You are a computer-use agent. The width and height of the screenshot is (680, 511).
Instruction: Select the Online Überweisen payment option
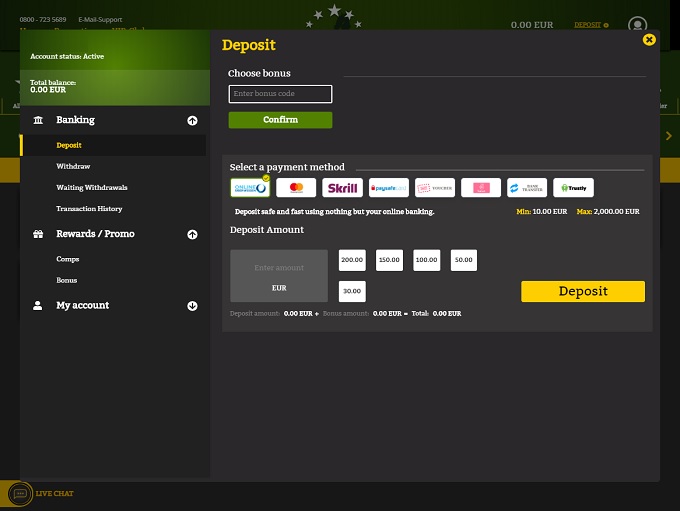pyautogui.click(x=250, y=188)
